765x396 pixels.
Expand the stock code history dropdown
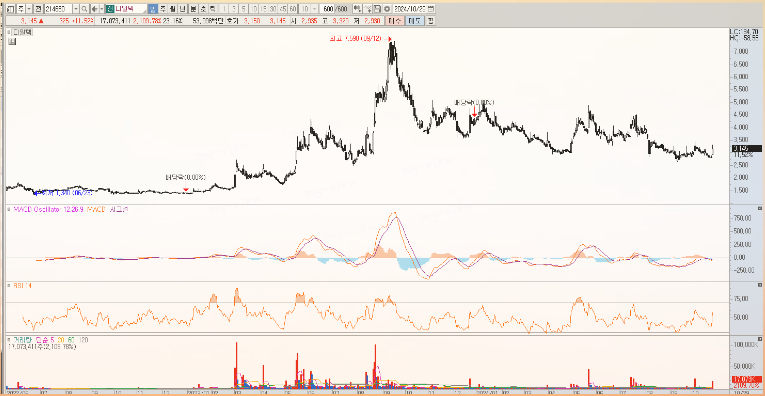pyautogui.click(x=76, y=9)
